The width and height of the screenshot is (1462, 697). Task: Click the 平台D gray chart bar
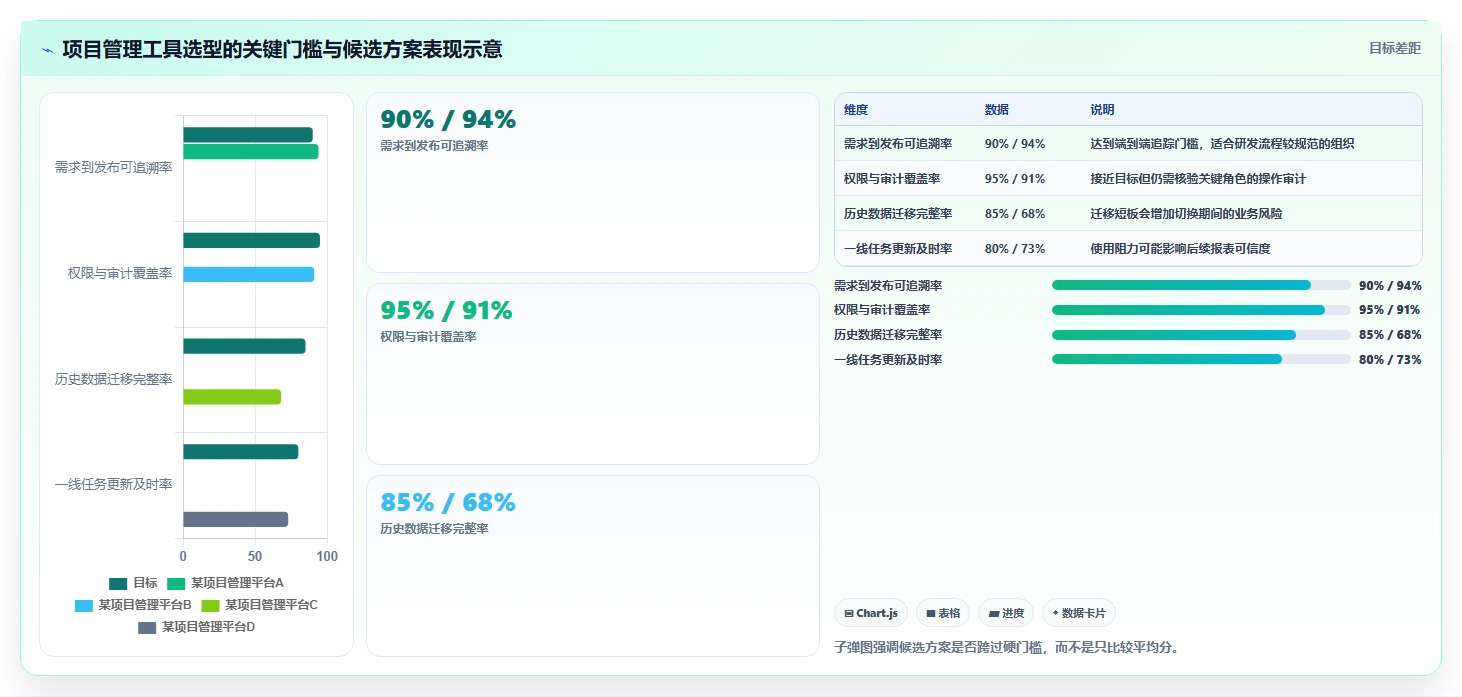pos(236,519)
